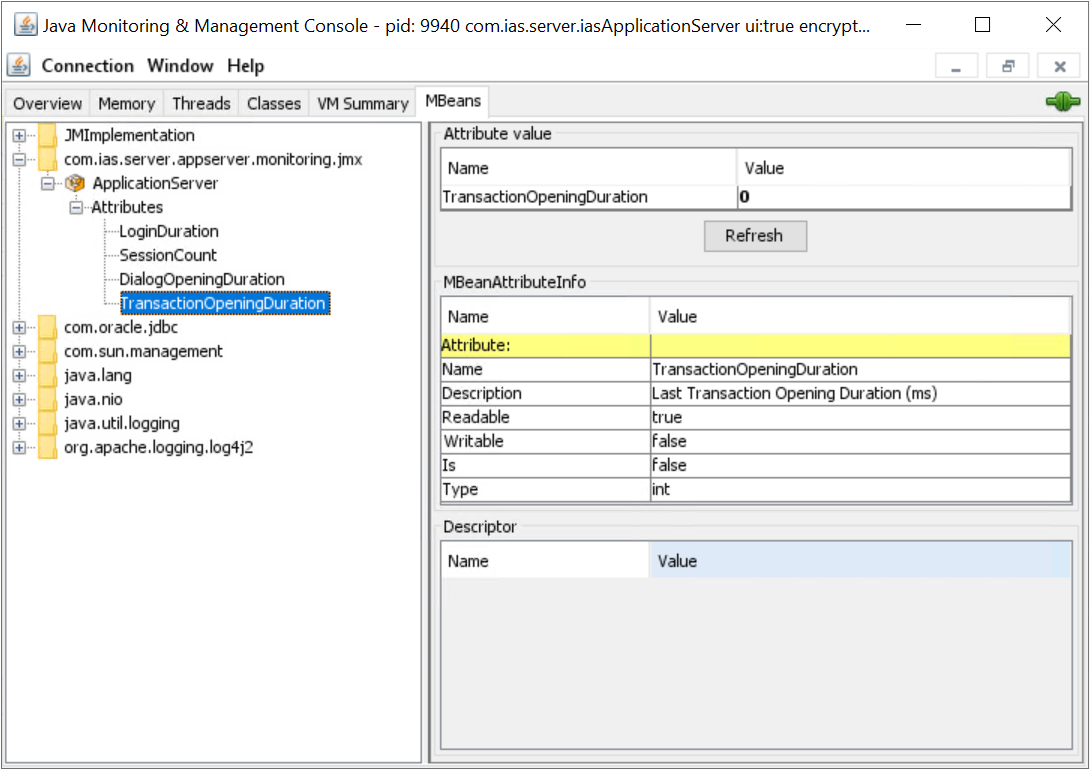The height and width of the screenshot is (769, 1090).
Task: Click the Readable row value true
Action: coord(667,417)
